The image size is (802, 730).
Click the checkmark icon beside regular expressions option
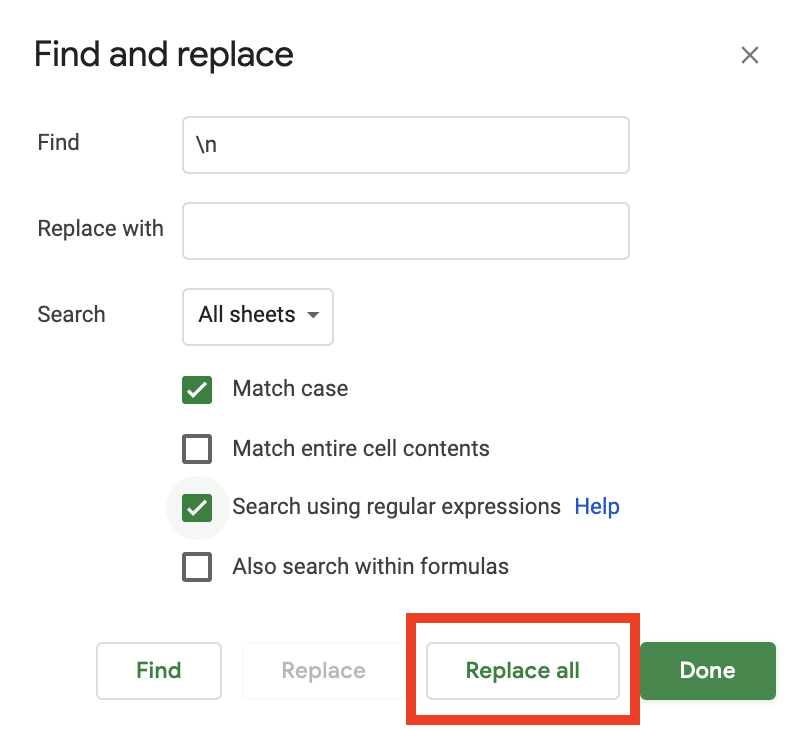coord(197,507)
